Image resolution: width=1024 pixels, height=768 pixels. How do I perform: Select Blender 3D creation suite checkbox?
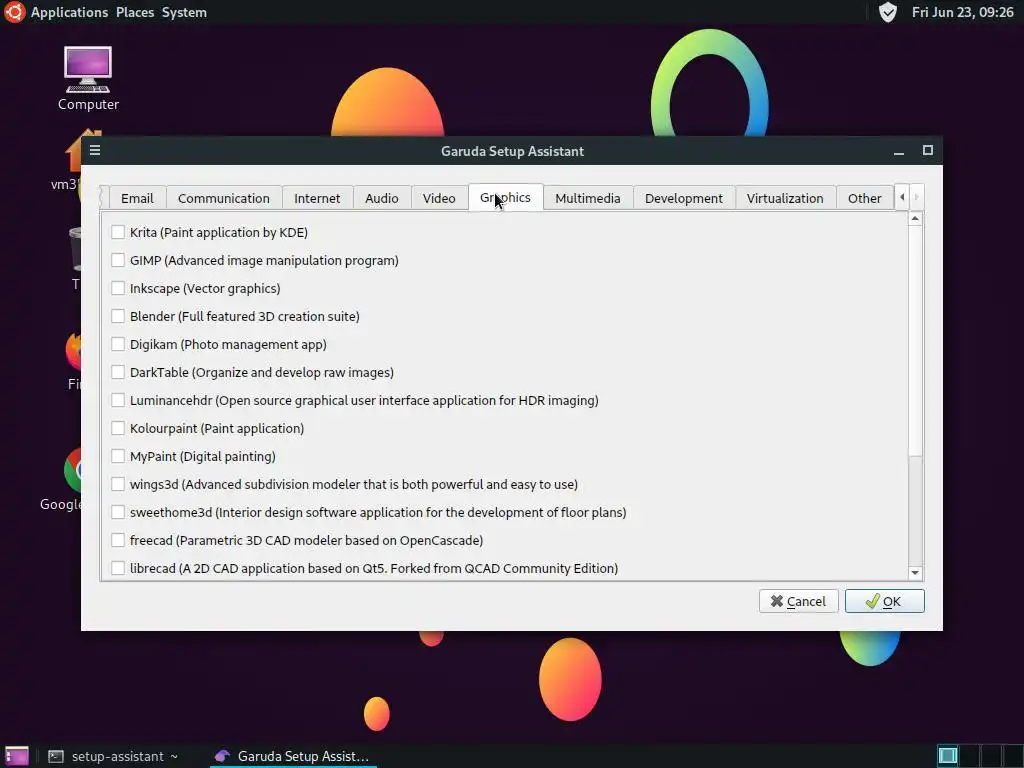[x=118, y=316]
